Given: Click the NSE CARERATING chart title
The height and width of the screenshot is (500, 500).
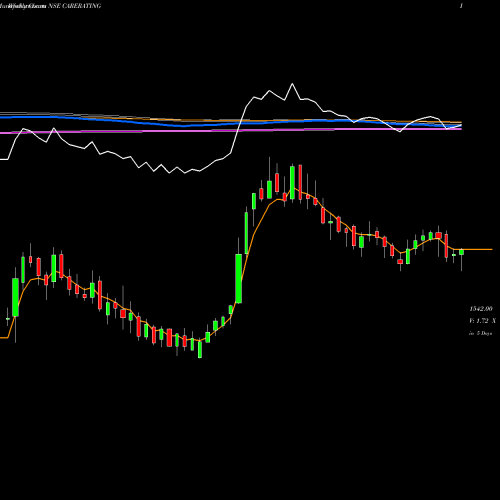Looking at the screenshot, I should (75, 6).
